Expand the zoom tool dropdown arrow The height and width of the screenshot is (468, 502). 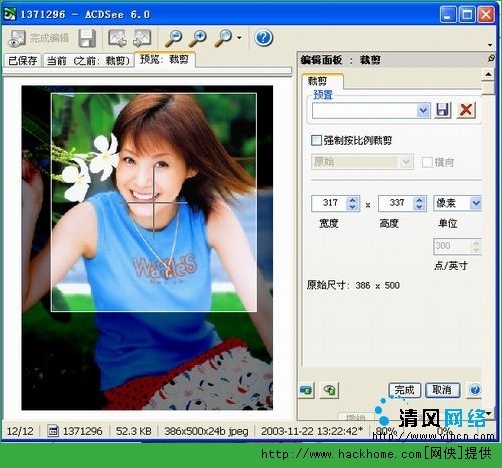click(x=239, y=38)
